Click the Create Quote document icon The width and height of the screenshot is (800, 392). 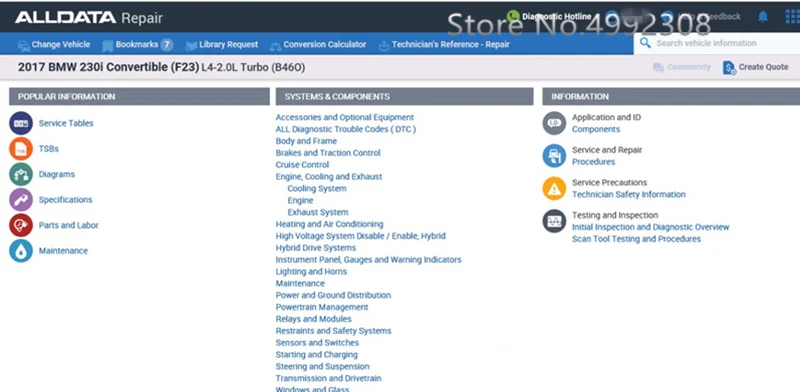[729, 67]
